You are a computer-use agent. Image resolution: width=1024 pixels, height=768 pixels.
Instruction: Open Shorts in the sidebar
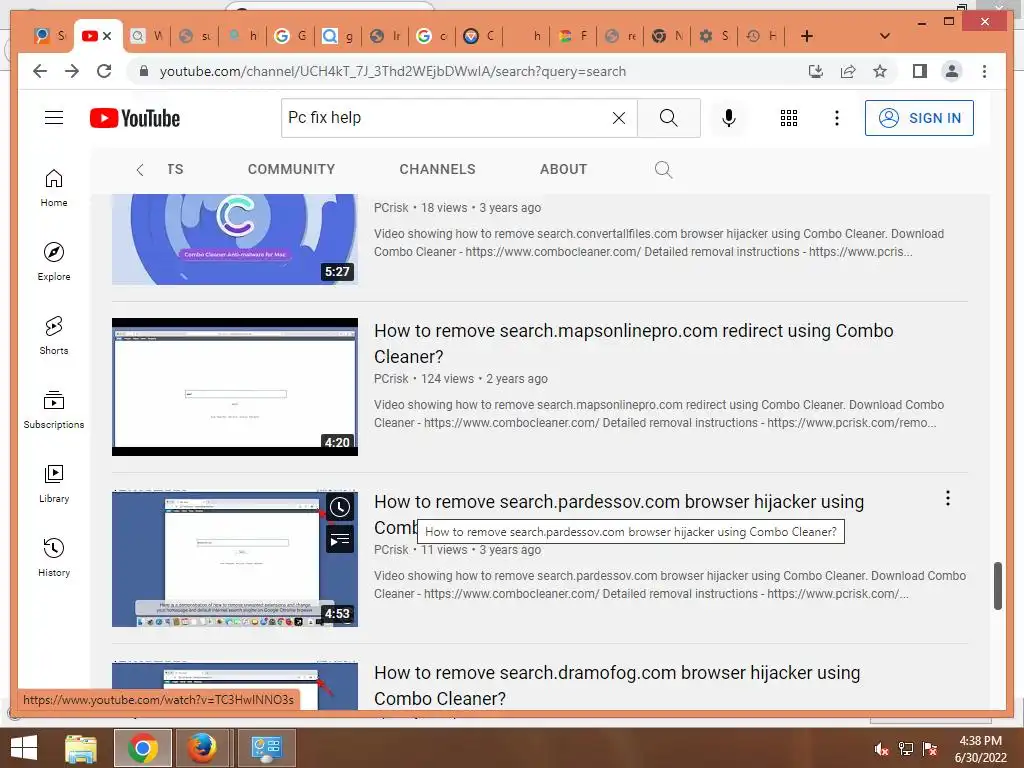tap(54, 336)
